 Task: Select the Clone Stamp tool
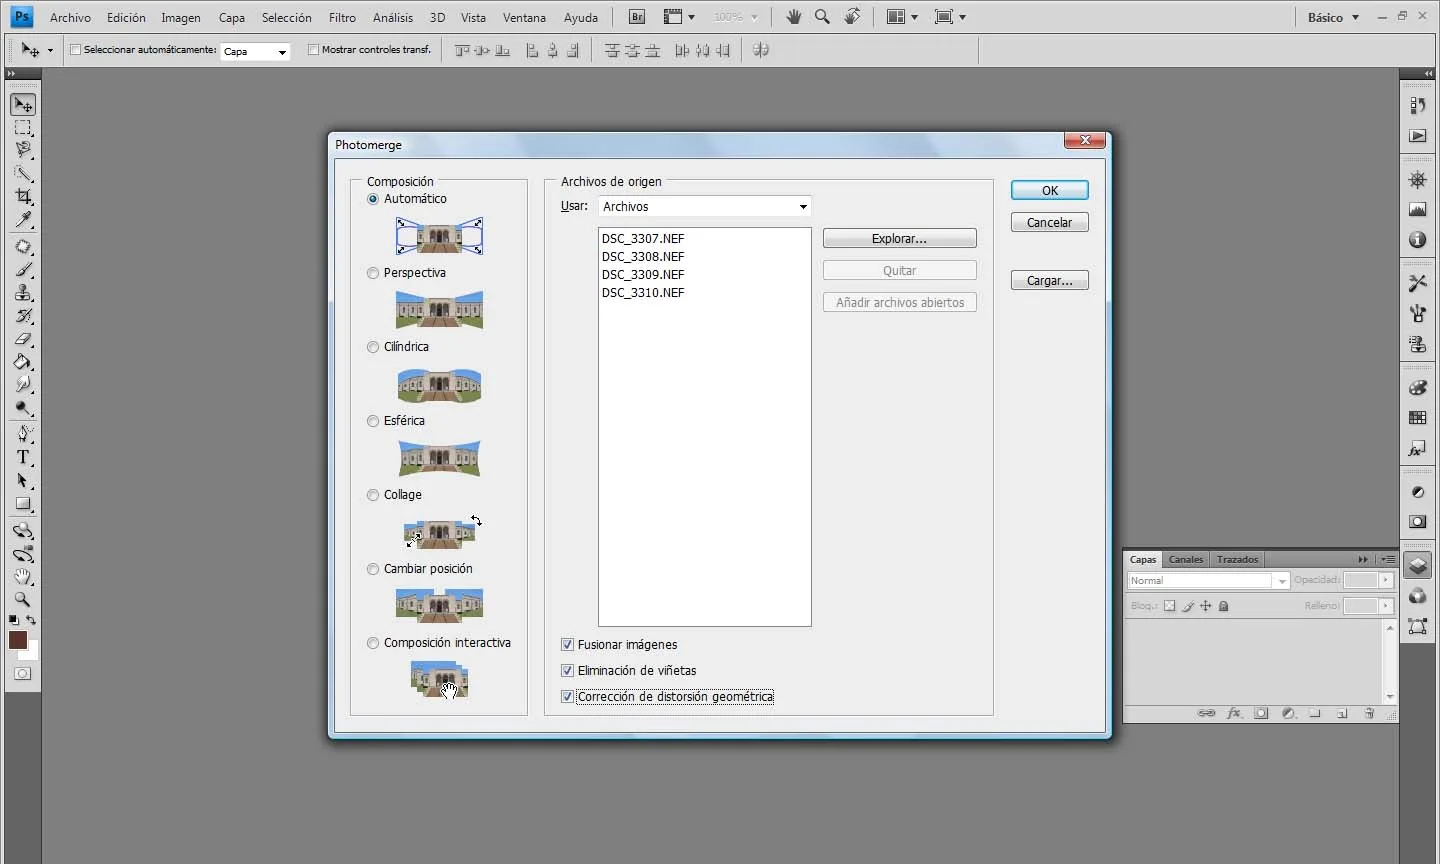click(x=23, y=293)
